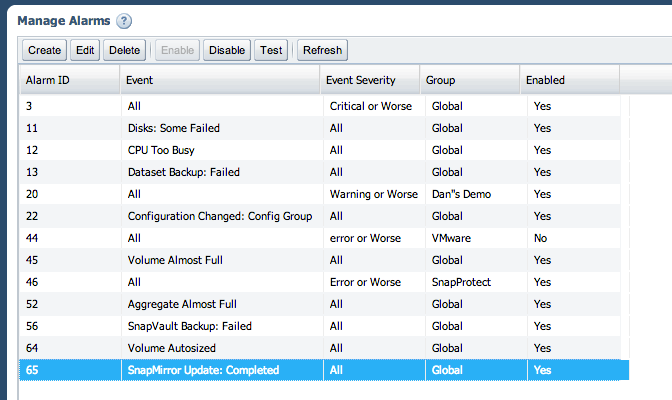The height and width of the screenshot is (400, 672).
Task: Sort by Alarm ID column header
Action: (x=70, y=80)
